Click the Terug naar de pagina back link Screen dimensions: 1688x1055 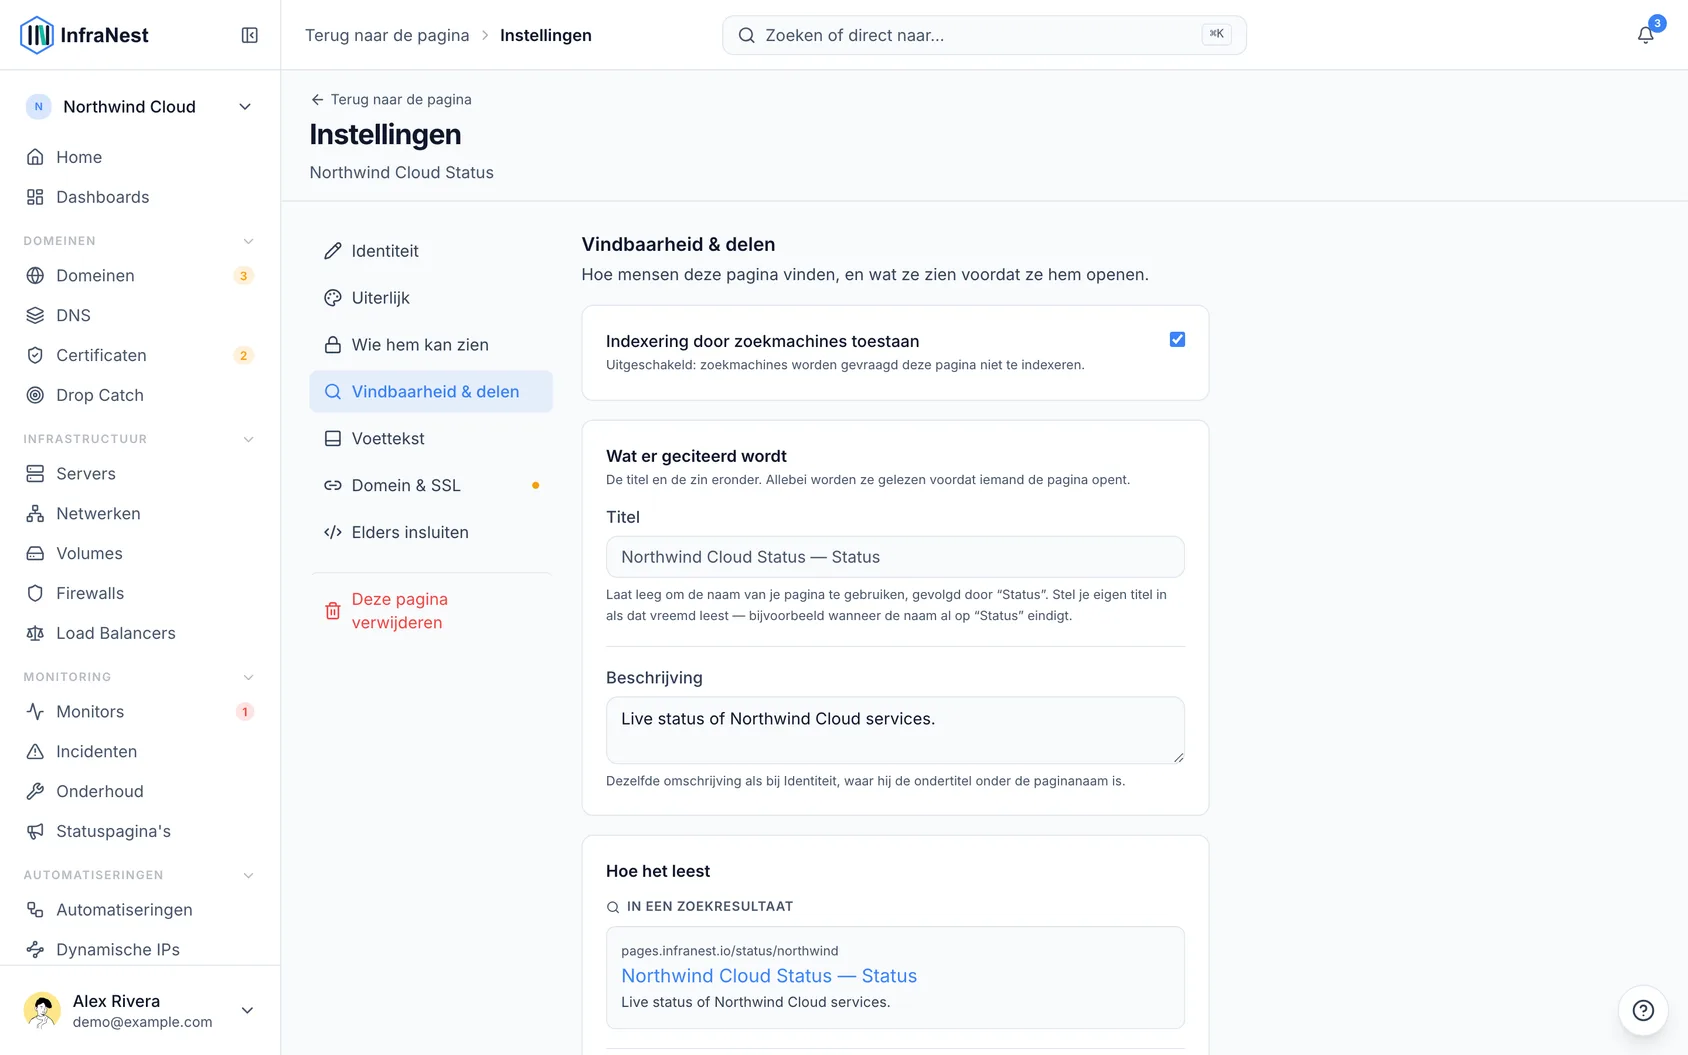(x=391, y=99)
